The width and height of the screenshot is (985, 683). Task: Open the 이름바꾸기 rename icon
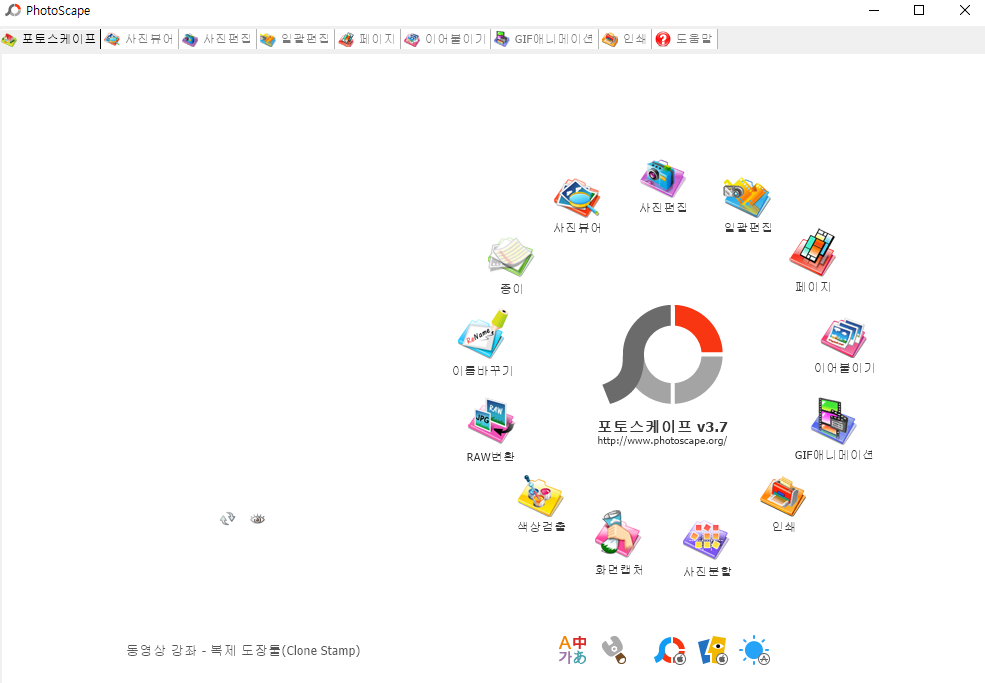tap(482, 334)
